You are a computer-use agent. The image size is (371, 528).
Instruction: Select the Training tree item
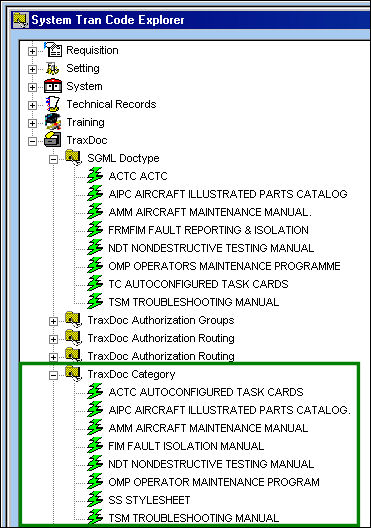coord(85,122)
